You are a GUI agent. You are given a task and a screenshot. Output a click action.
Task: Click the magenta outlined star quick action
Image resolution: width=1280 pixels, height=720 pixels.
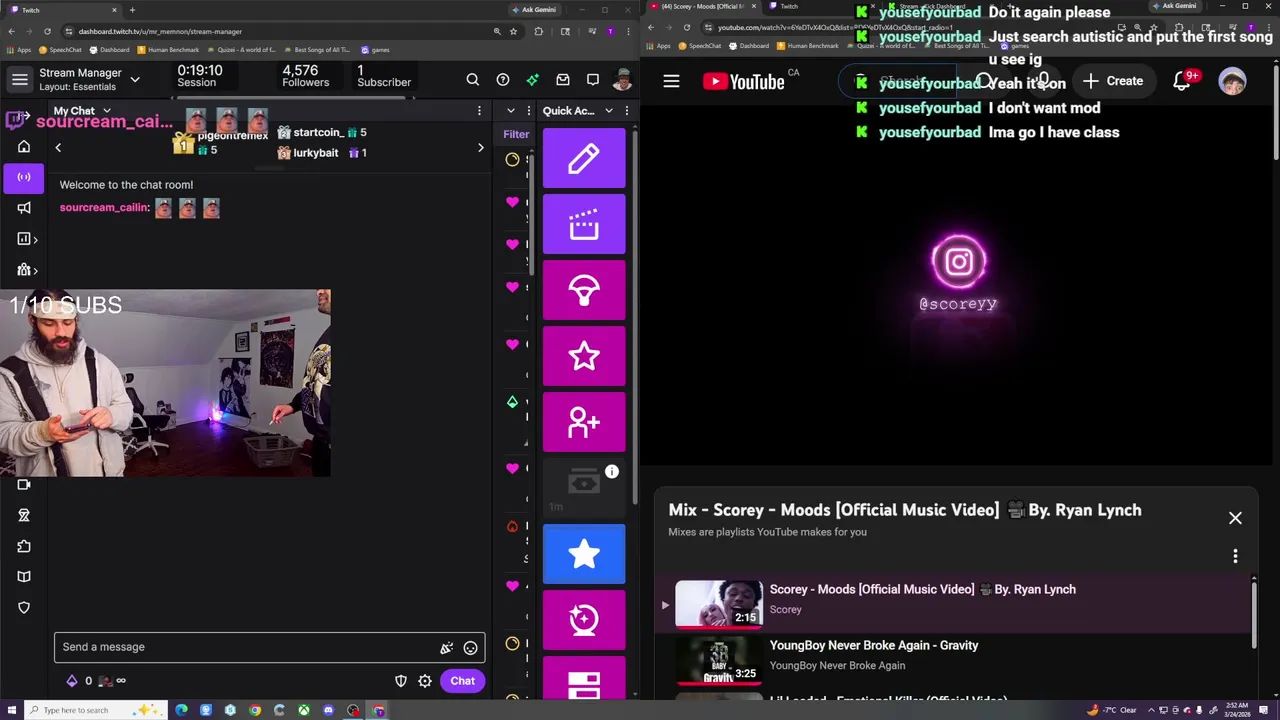tap(584, 356)
